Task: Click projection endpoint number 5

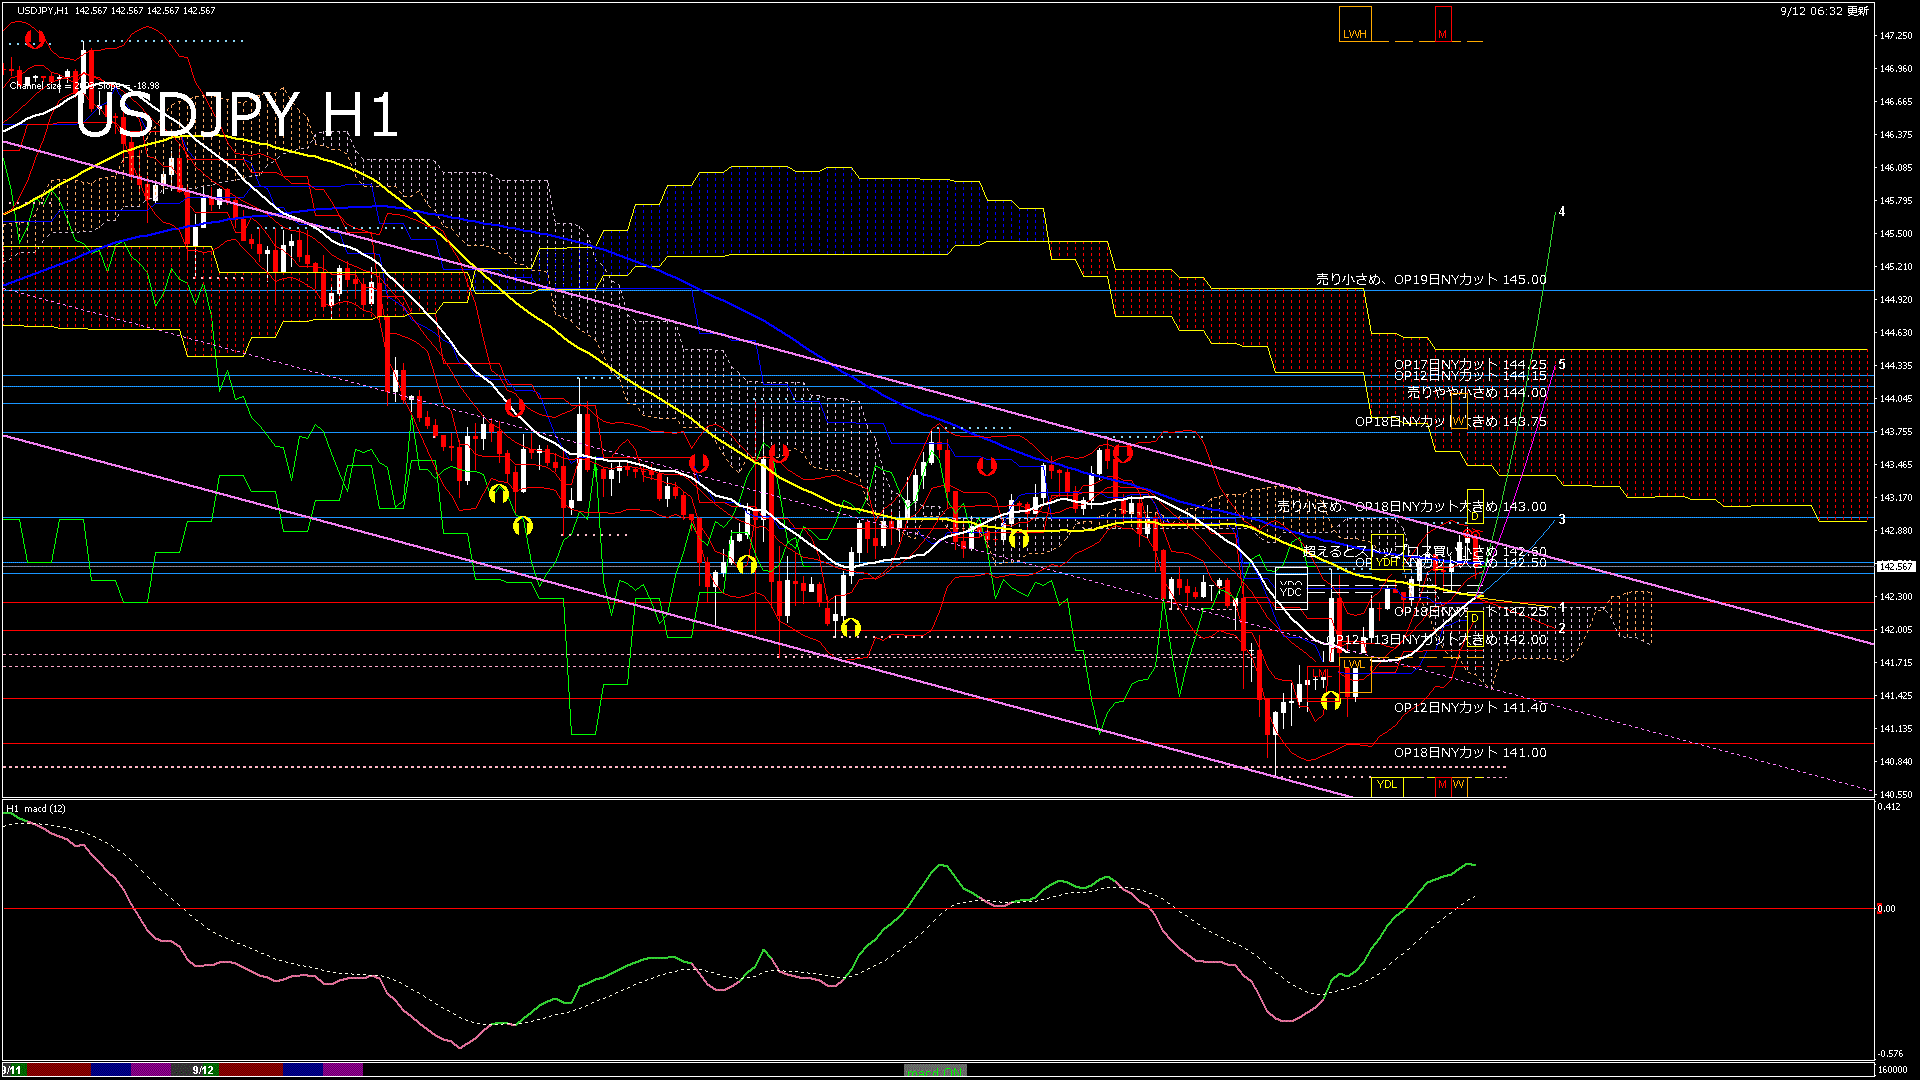Action: 1561,365
